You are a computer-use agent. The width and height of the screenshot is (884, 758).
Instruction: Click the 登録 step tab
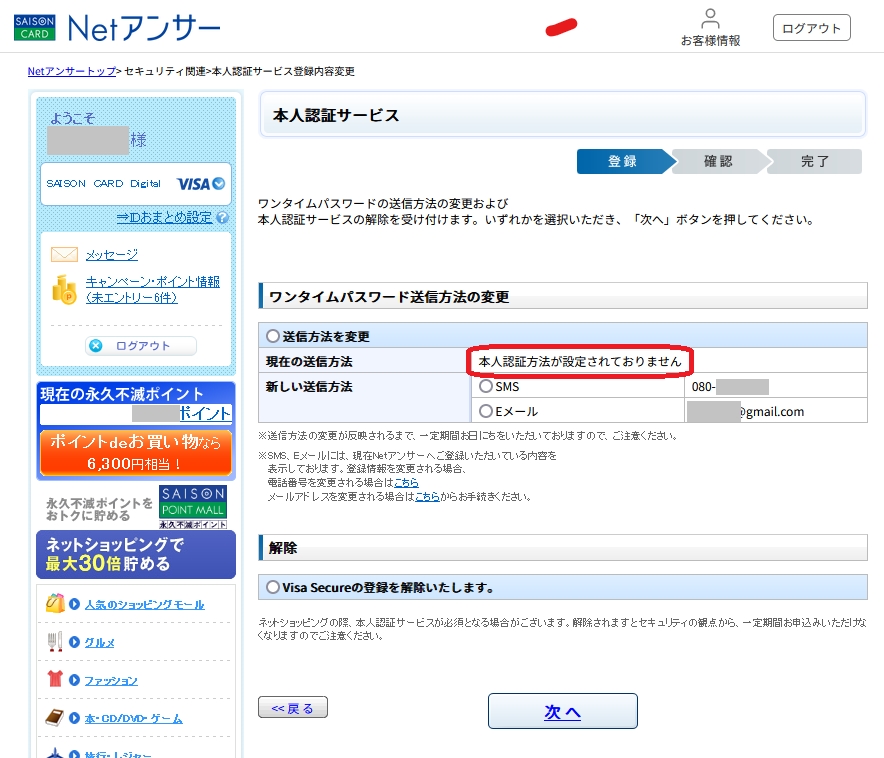coord(625,161)
